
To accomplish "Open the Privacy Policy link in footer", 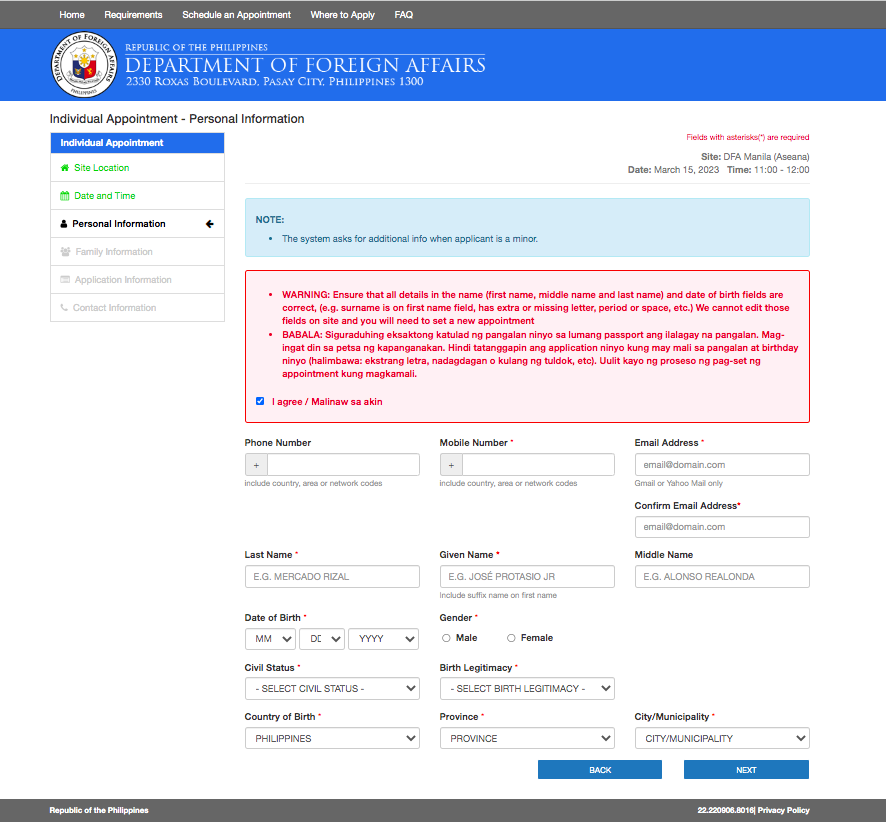I will pos(784,810).
